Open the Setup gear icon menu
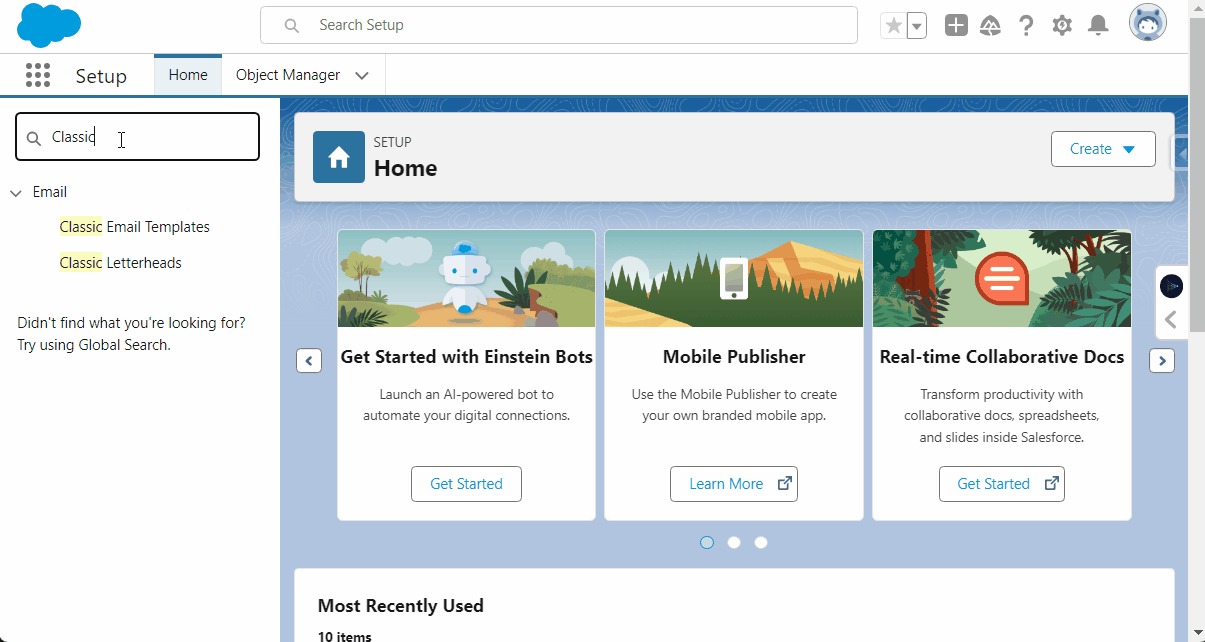The height and width of the screenshot is (642, 1205). click(x=1062, y=26)
